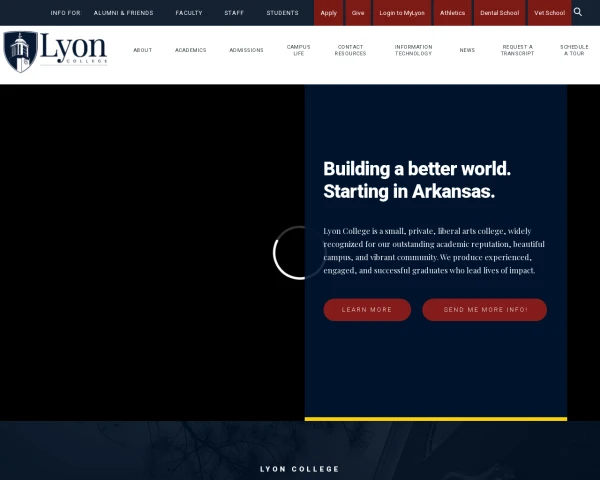Open the Athletics button
The height and width of the screenshot is (480, 600).
[x=452, y=13]
